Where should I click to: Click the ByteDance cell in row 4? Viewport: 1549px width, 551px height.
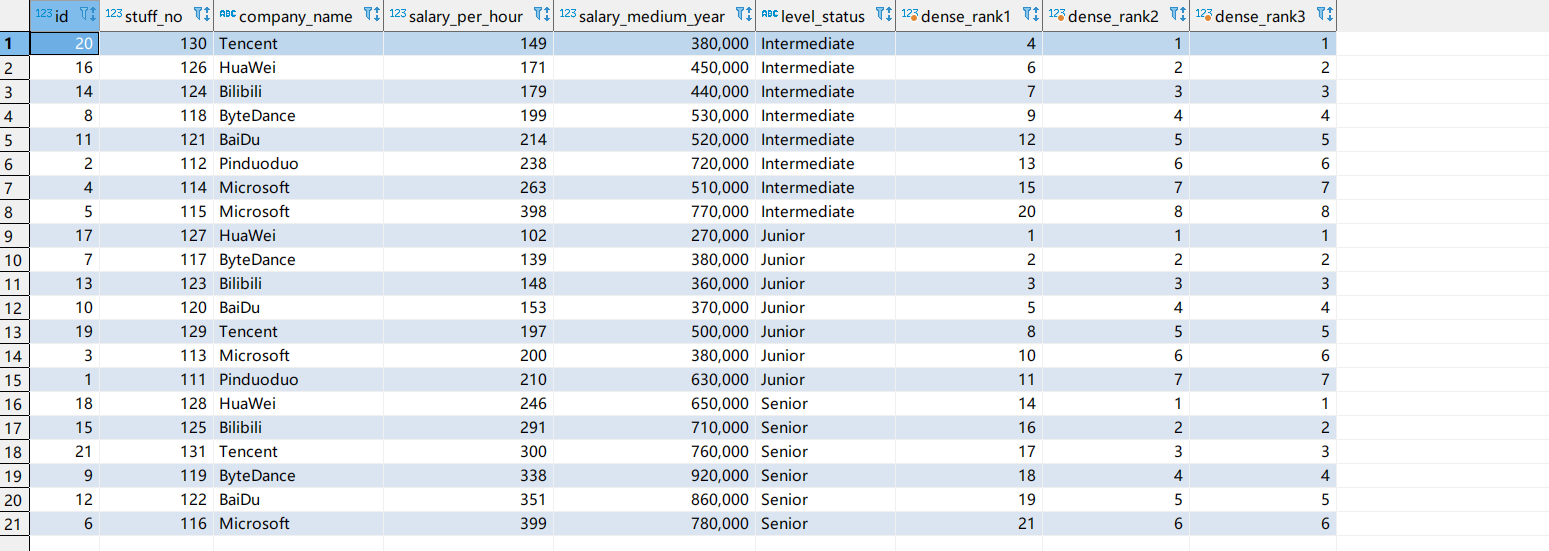(x=298, y=115)
